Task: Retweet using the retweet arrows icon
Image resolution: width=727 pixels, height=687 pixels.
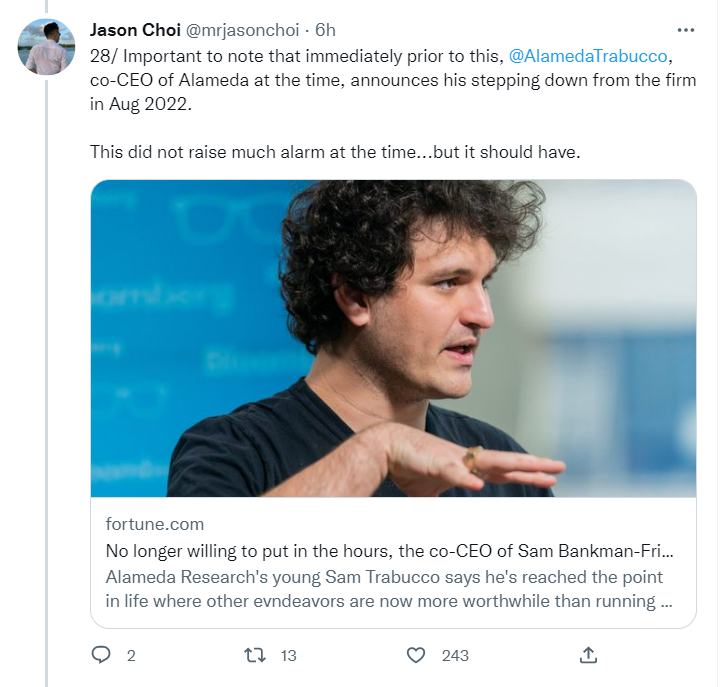Action: (x=256, y=655)
